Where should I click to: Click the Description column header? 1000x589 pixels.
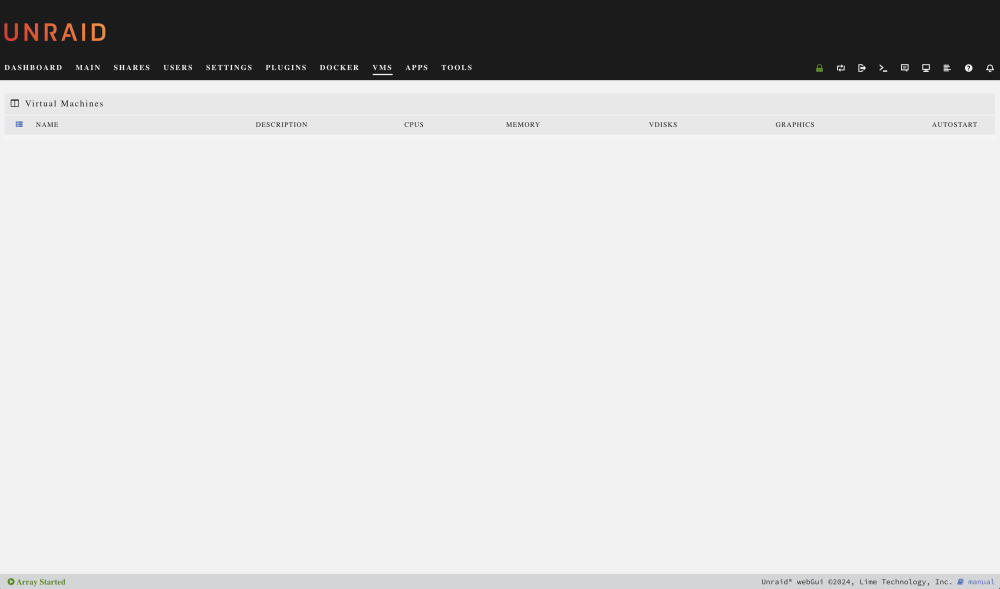tap(281, 125)
